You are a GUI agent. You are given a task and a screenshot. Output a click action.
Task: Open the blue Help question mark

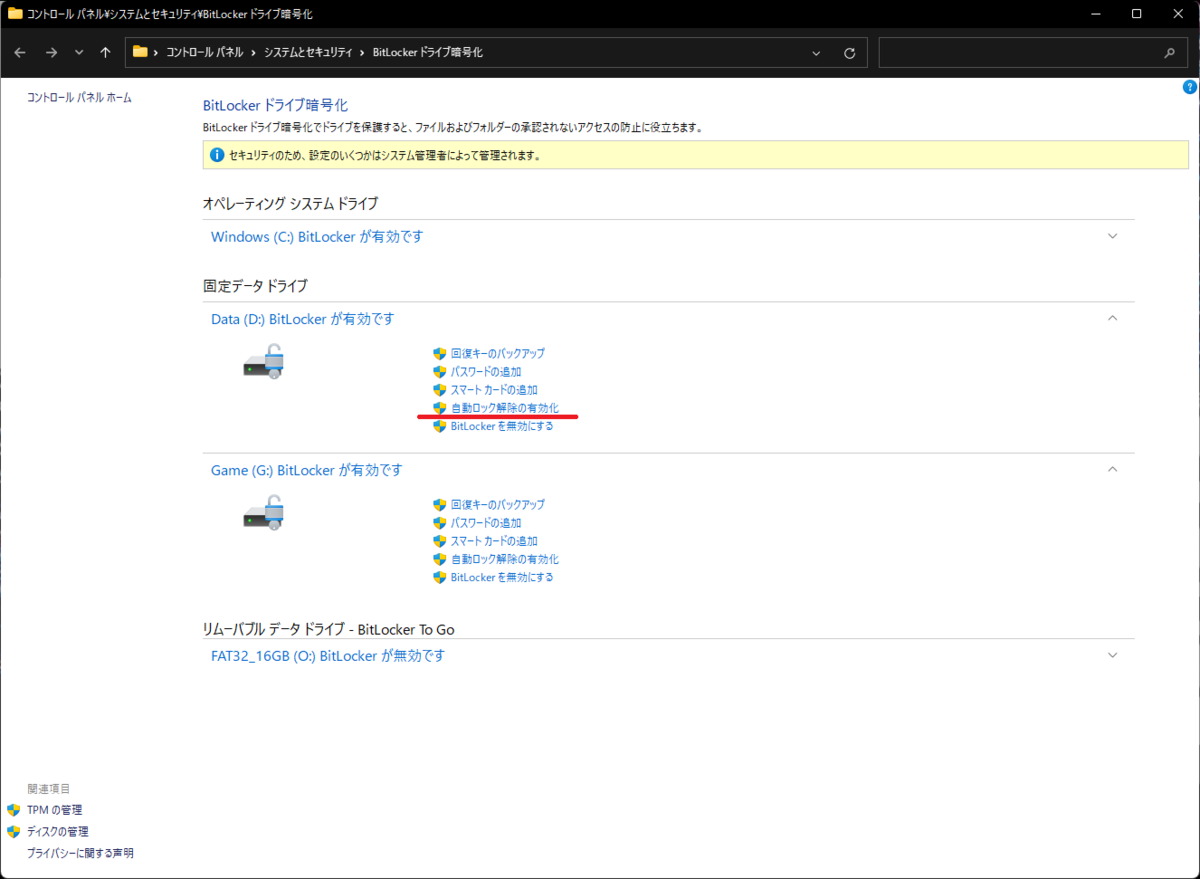click(1190, 87)
